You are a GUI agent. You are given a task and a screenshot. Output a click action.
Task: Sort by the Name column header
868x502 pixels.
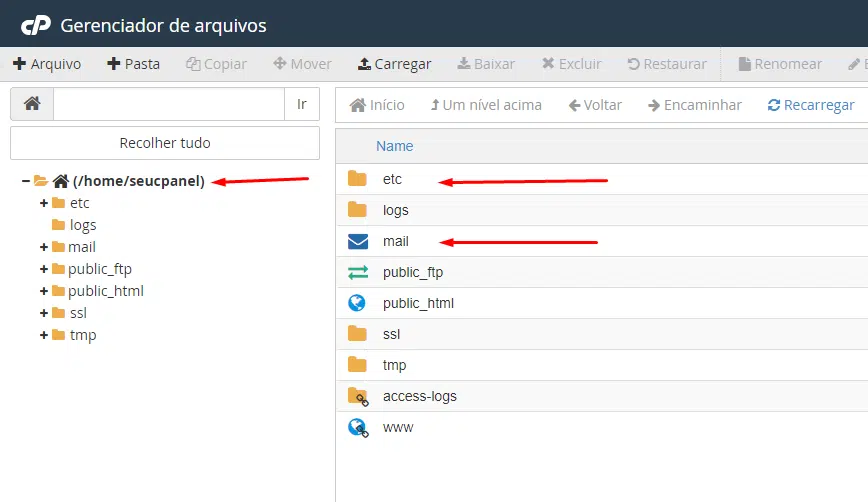(x=394, y=146)
